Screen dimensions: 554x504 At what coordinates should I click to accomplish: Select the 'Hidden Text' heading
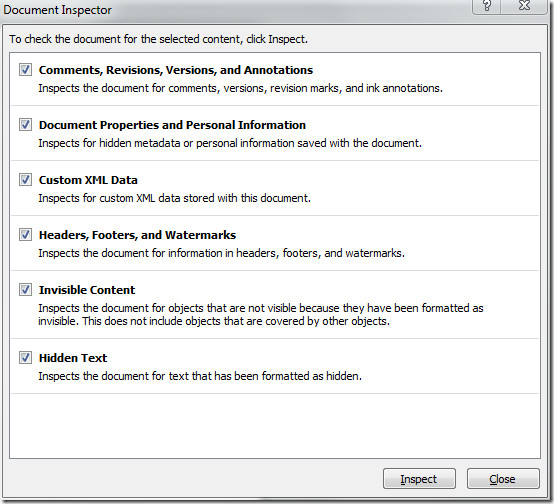pos(73,358)
